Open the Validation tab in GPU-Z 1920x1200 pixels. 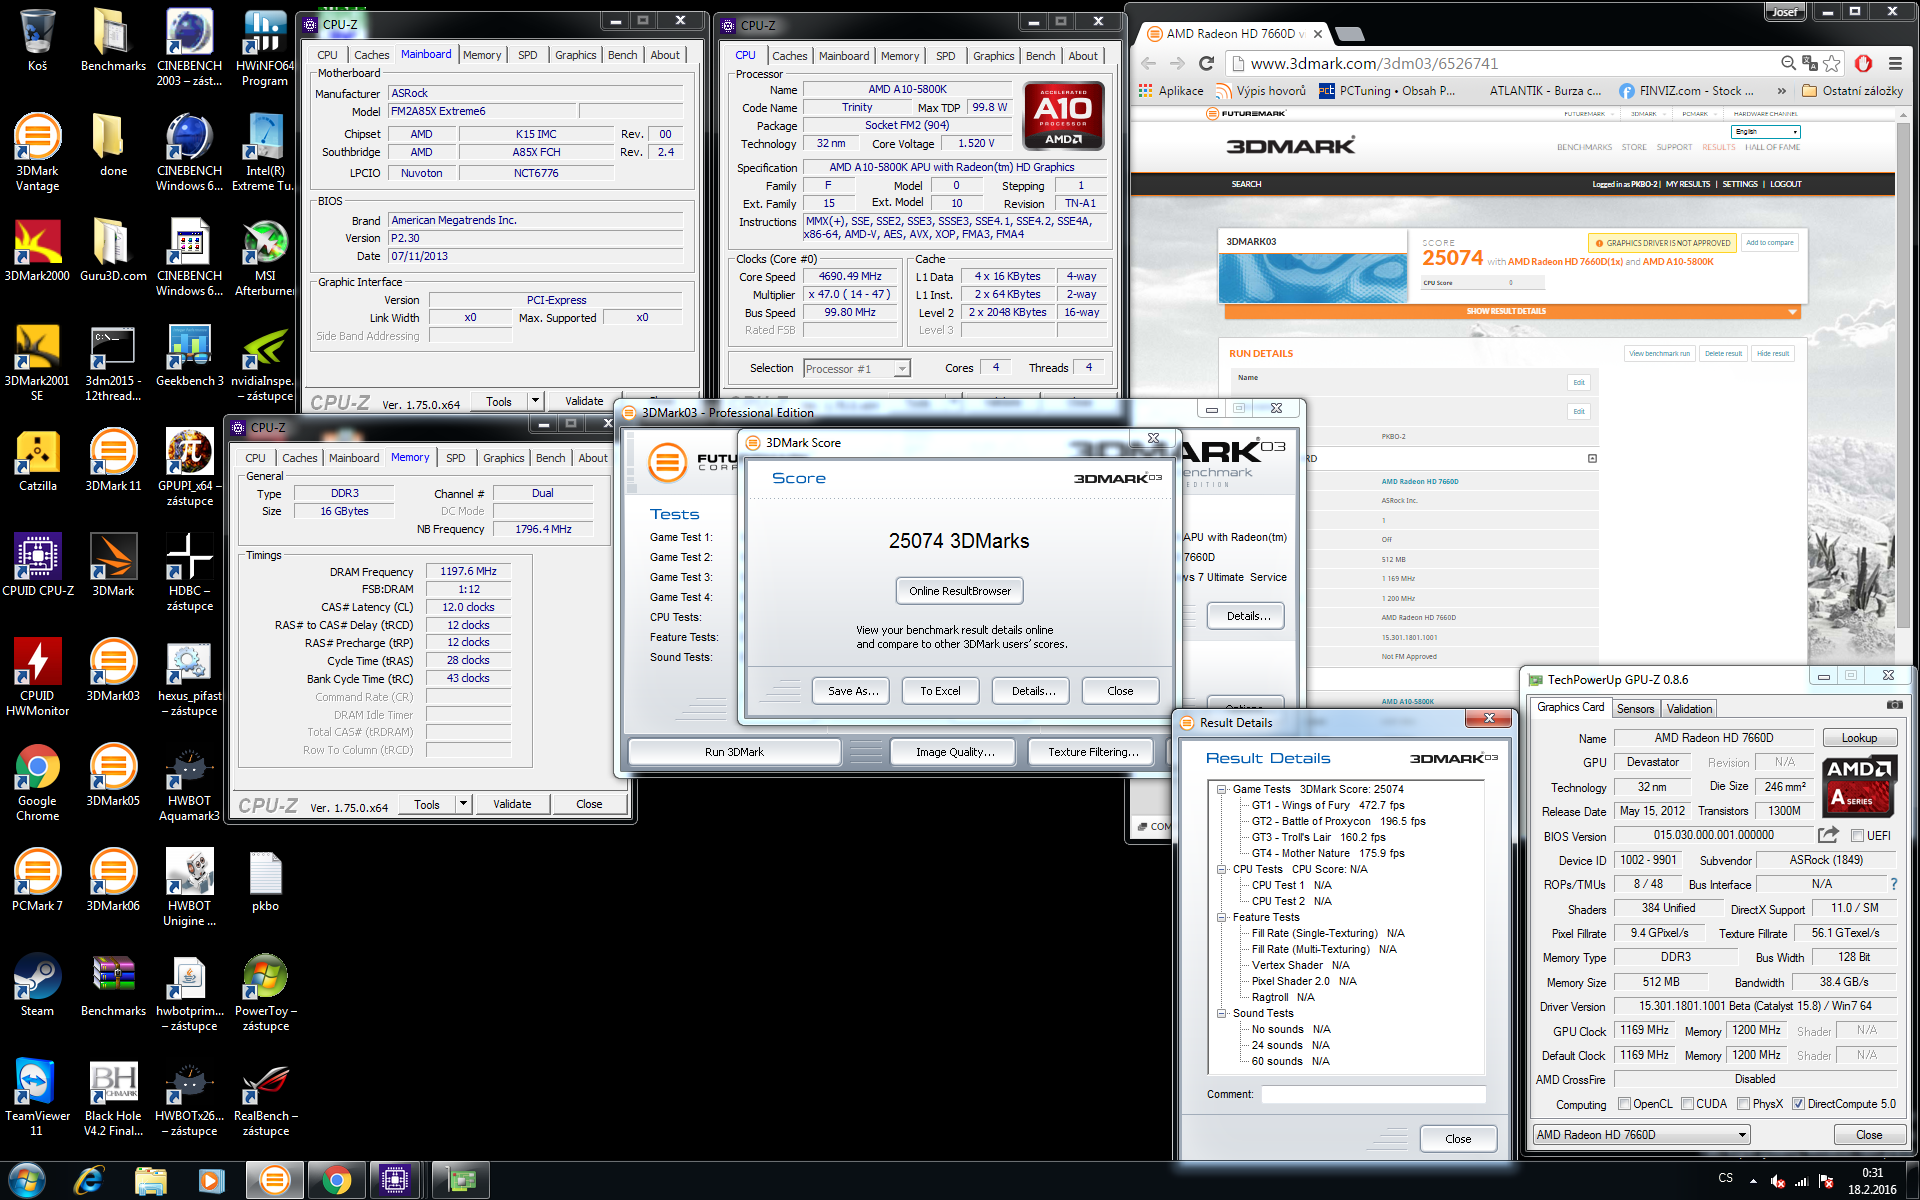(x=1689, y=709)
